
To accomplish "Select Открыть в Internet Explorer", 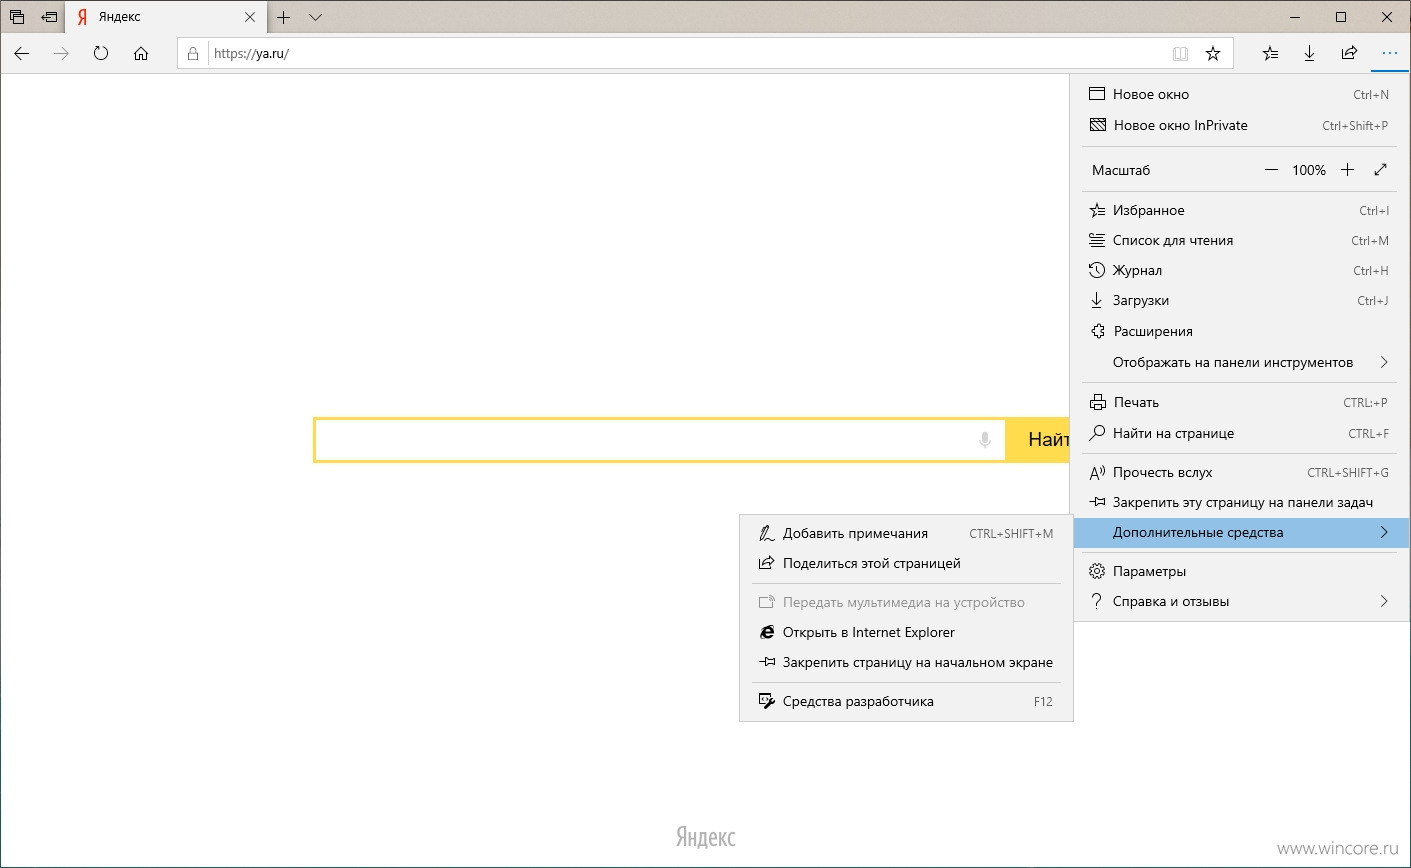I will coord(906,632).
